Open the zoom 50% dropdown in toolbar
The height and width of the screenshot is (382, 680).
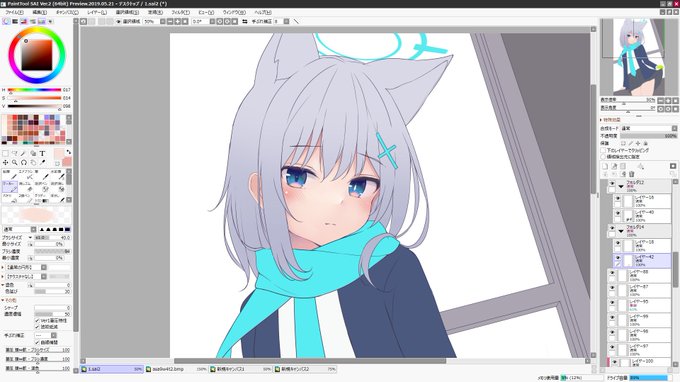(x=163, y=21)
